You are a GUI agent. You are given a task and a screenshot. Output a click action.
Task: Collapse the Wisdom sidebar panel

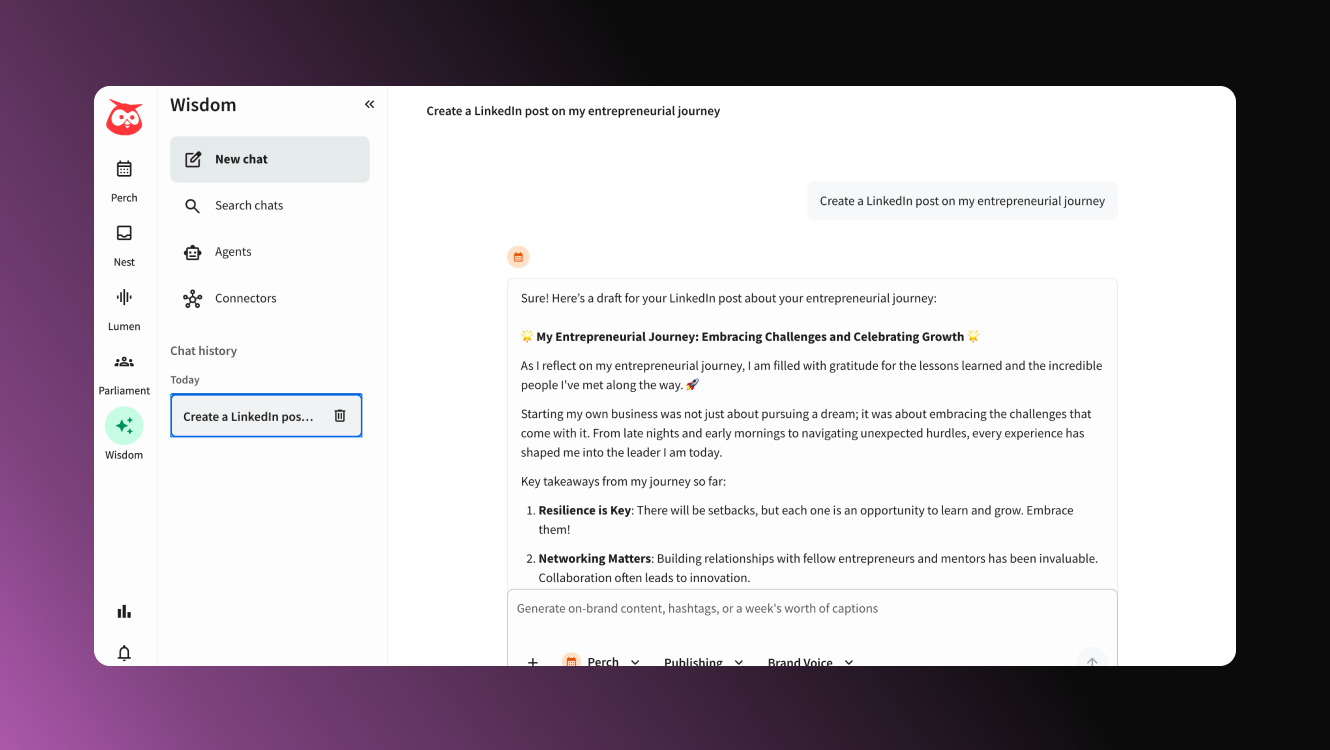(369, 105)
